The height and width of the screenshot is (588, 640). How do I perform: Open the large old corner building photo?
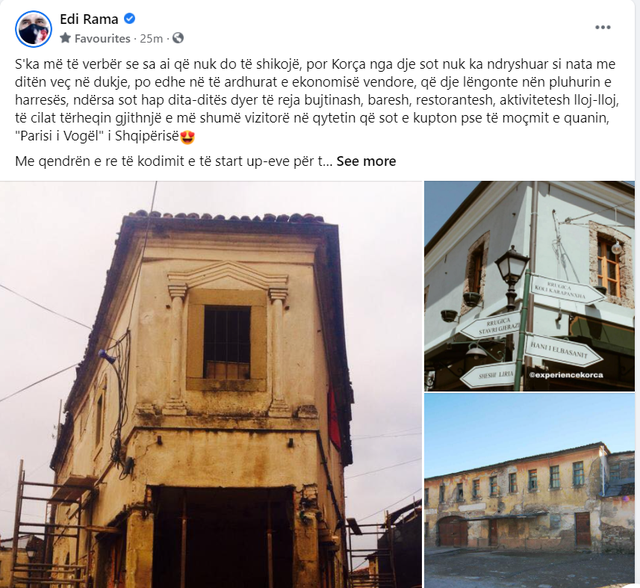pyautogui.click(x=211, y=384)
